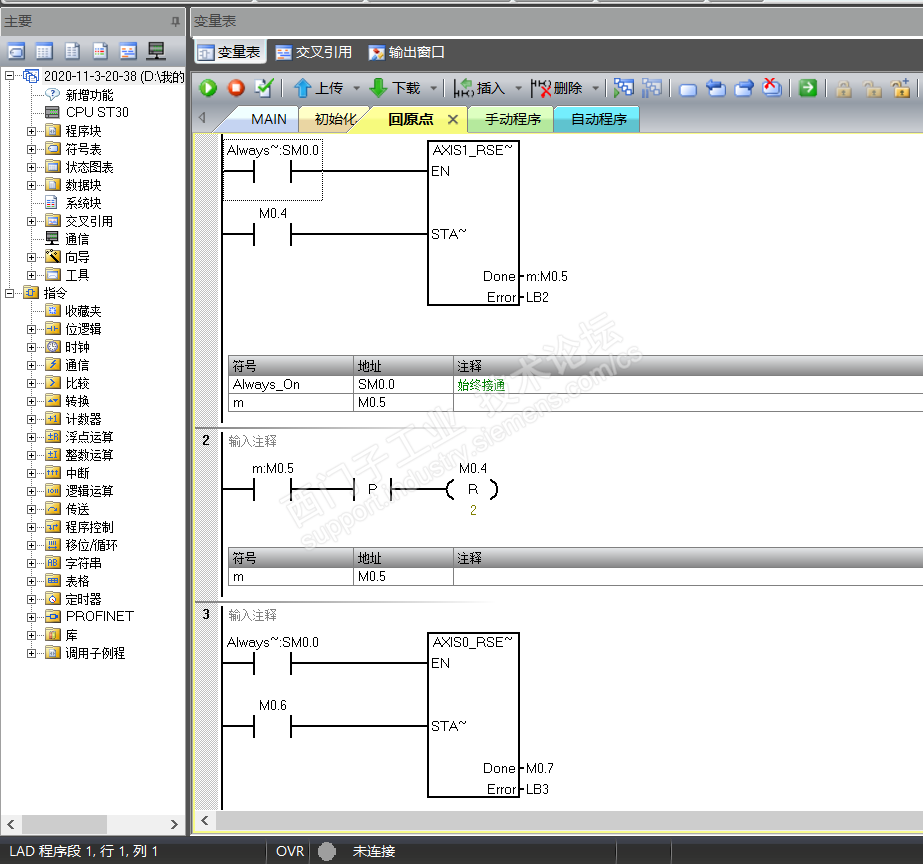Screen dimensions: 923x864
Task: Collapse the 指令 tree root
Action: [x=10, y=293]
